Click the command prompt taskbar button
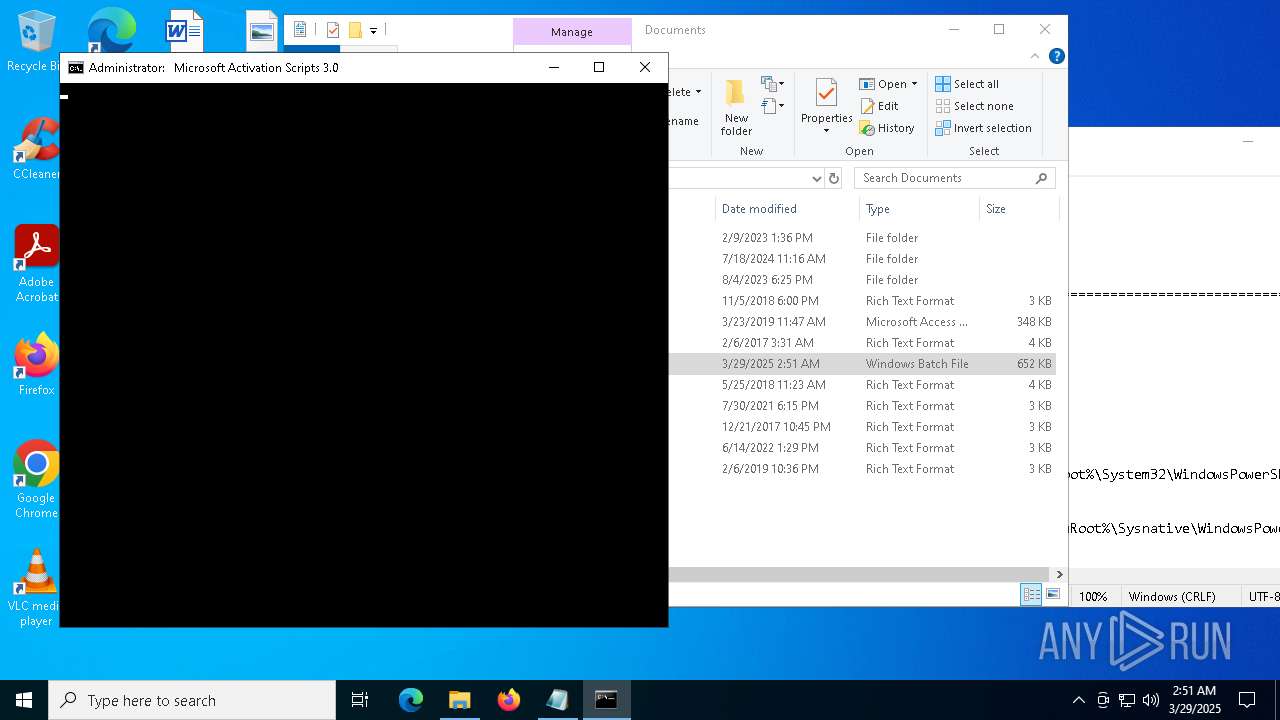 pos(606,700)
